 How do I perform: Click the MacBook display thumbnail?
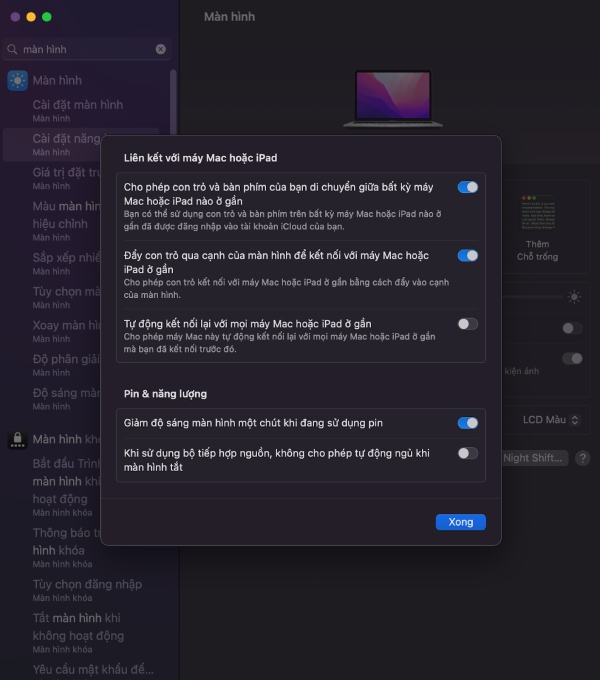(393, 98)
